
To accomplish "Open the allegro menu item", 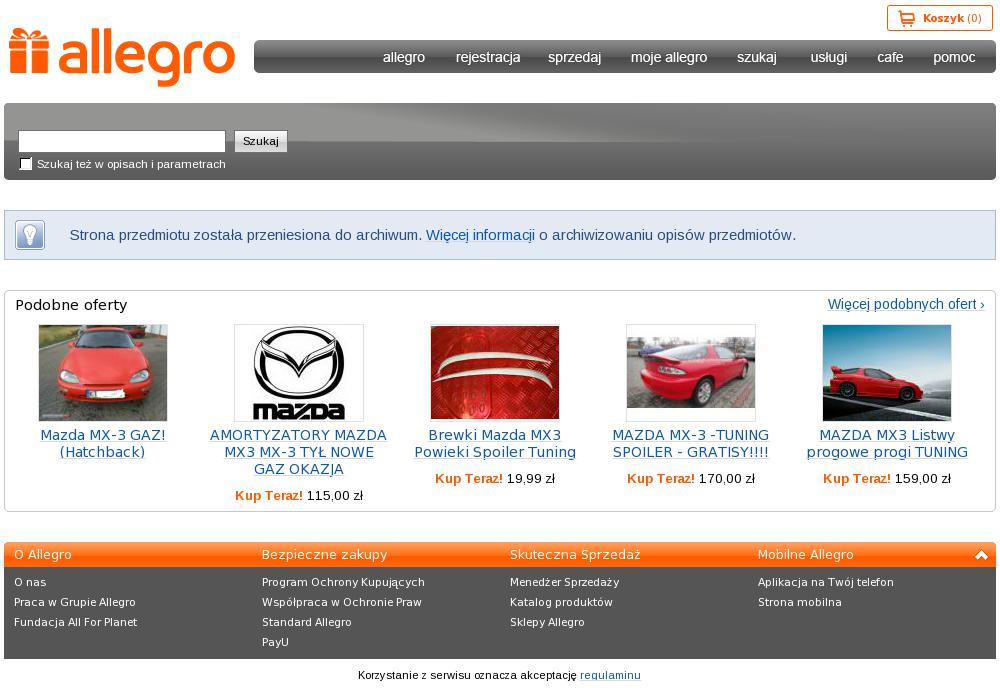I will (404, 57).
